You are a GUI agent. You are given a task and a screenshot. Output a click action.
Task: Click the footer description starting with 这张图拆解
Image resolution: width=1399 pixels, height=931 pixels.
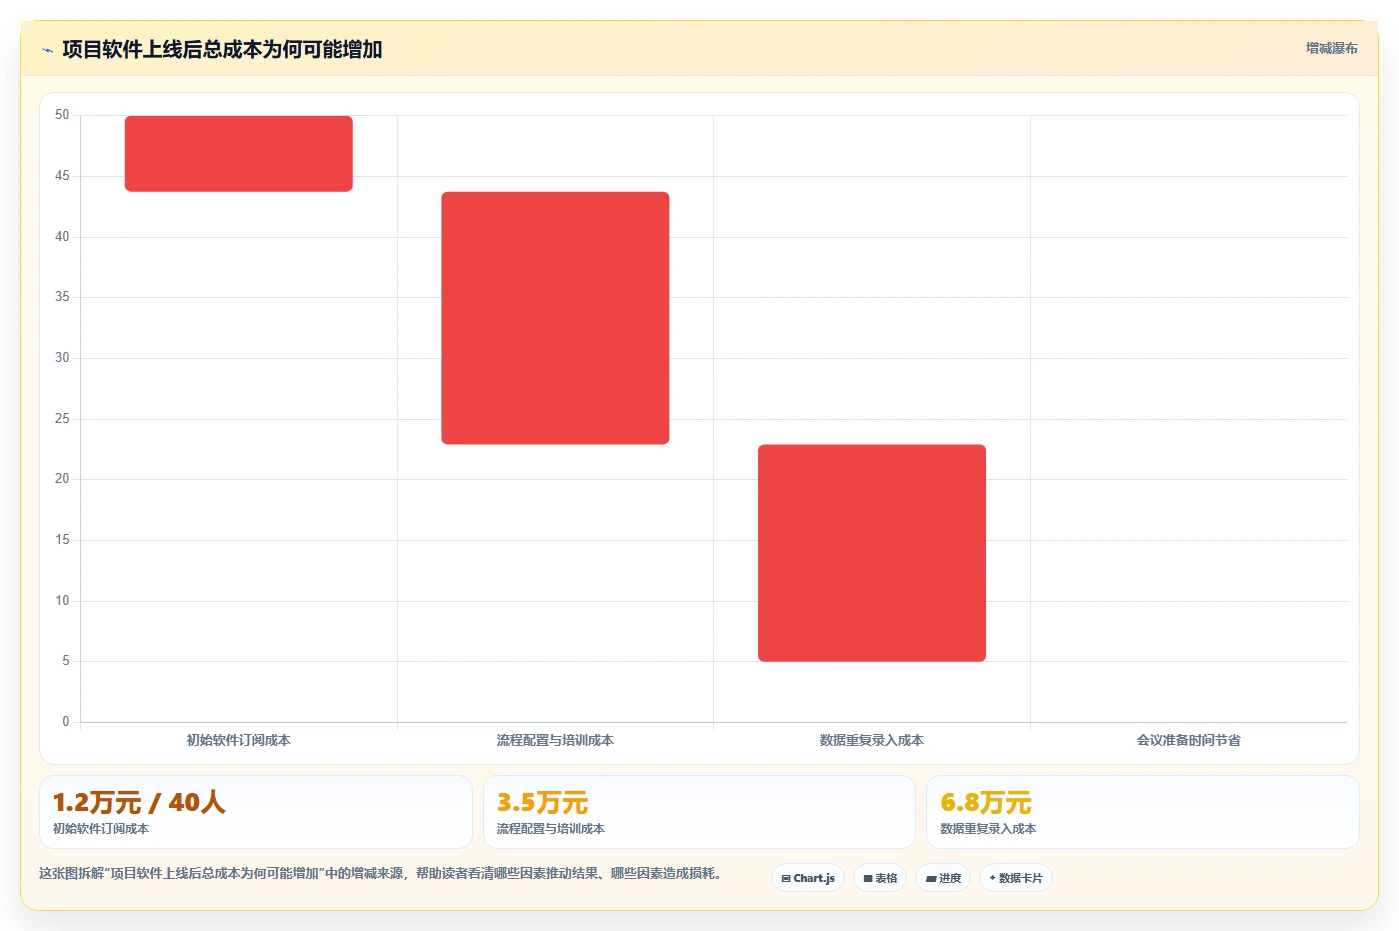pos(380,873)
